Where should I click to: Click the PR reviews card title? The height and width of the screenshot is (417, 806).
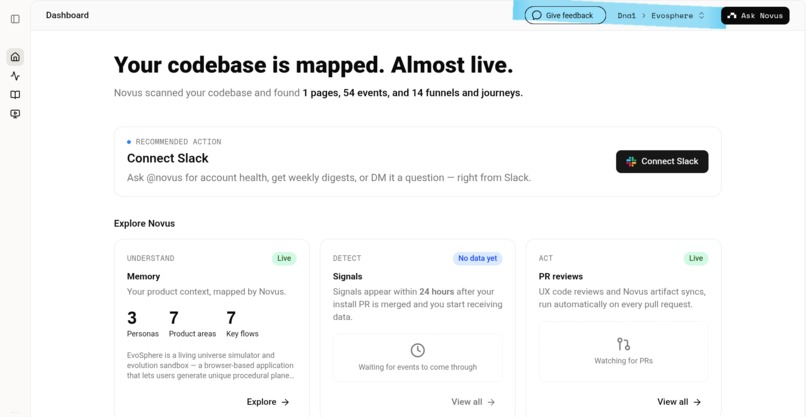pyautogui.click(x=561, y=276)
